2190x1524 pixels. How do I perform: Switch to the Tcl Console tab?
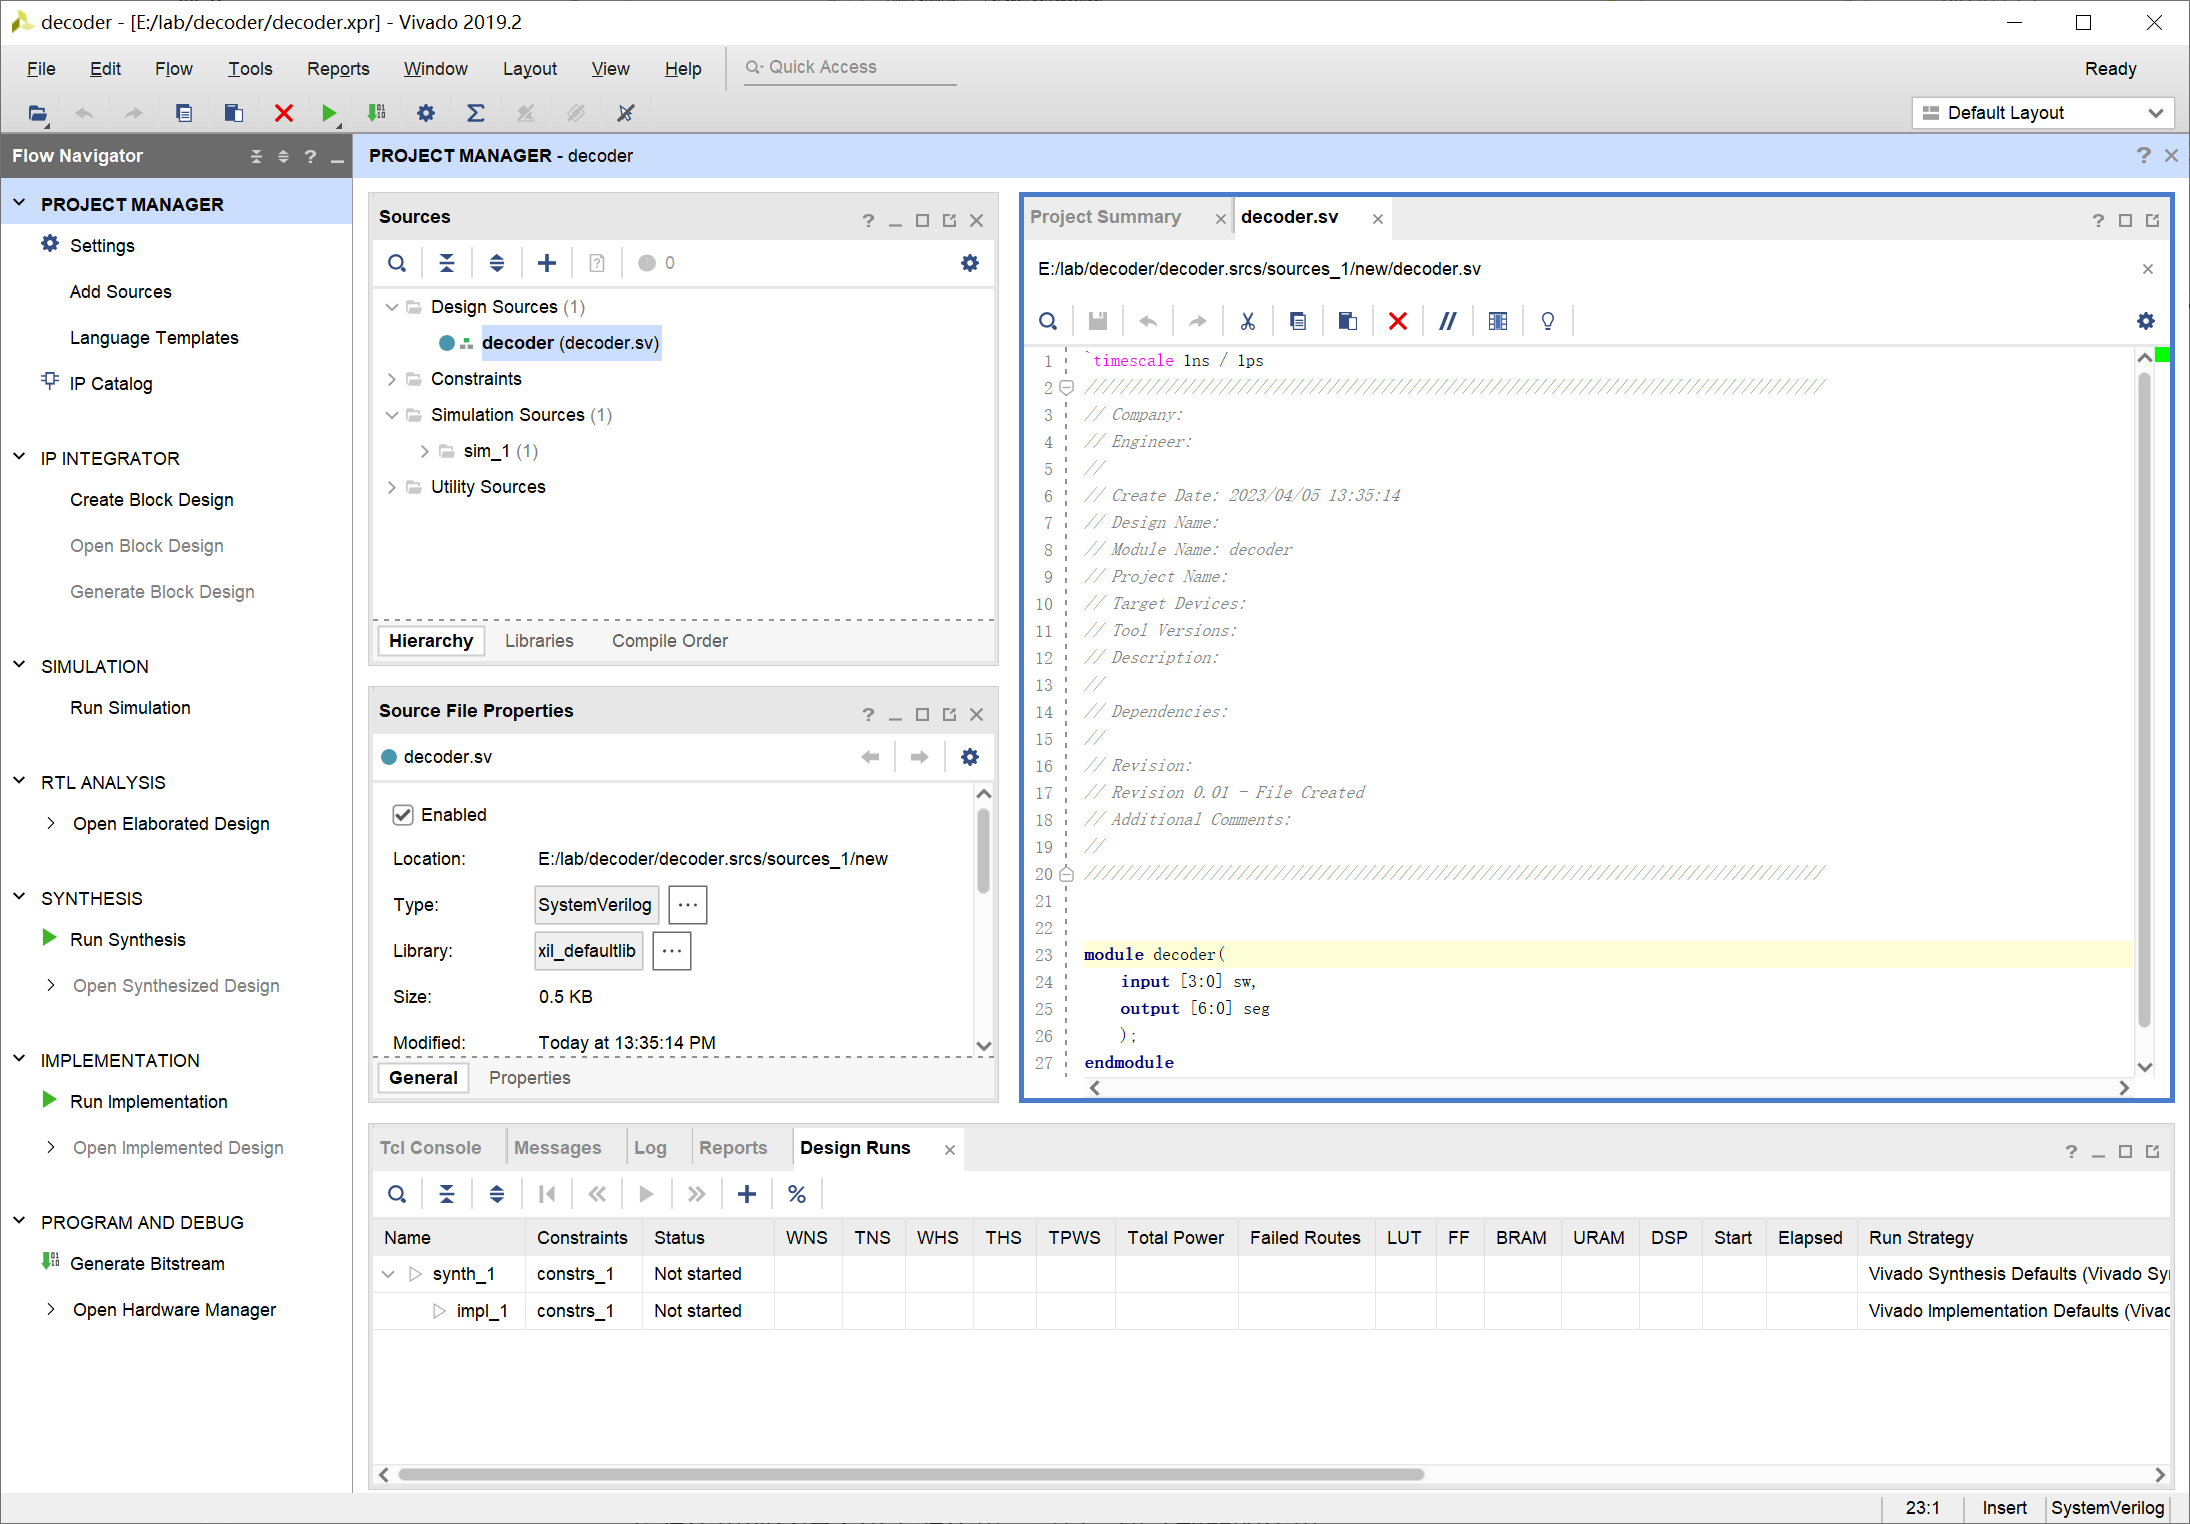tap(430, 1148)
